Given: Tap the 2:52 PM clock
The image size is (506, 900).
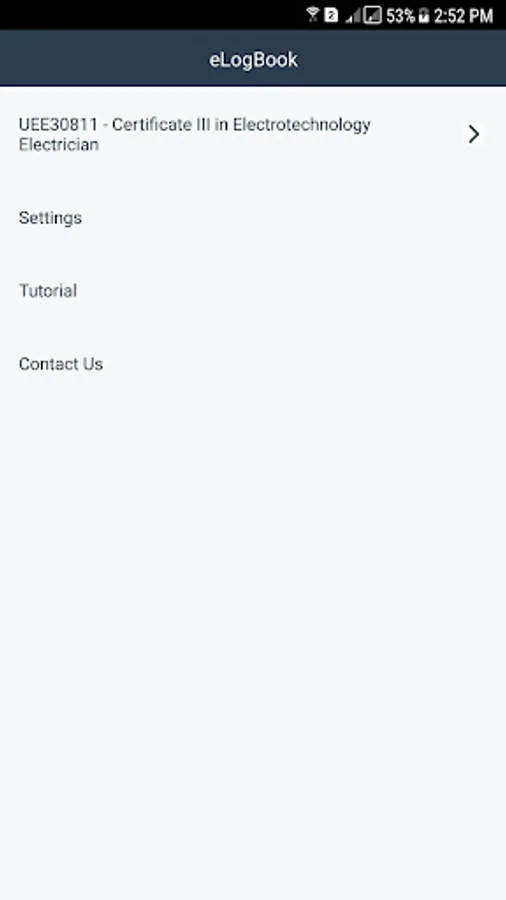Looking at the screenshot, I should [x=463, y=15].
